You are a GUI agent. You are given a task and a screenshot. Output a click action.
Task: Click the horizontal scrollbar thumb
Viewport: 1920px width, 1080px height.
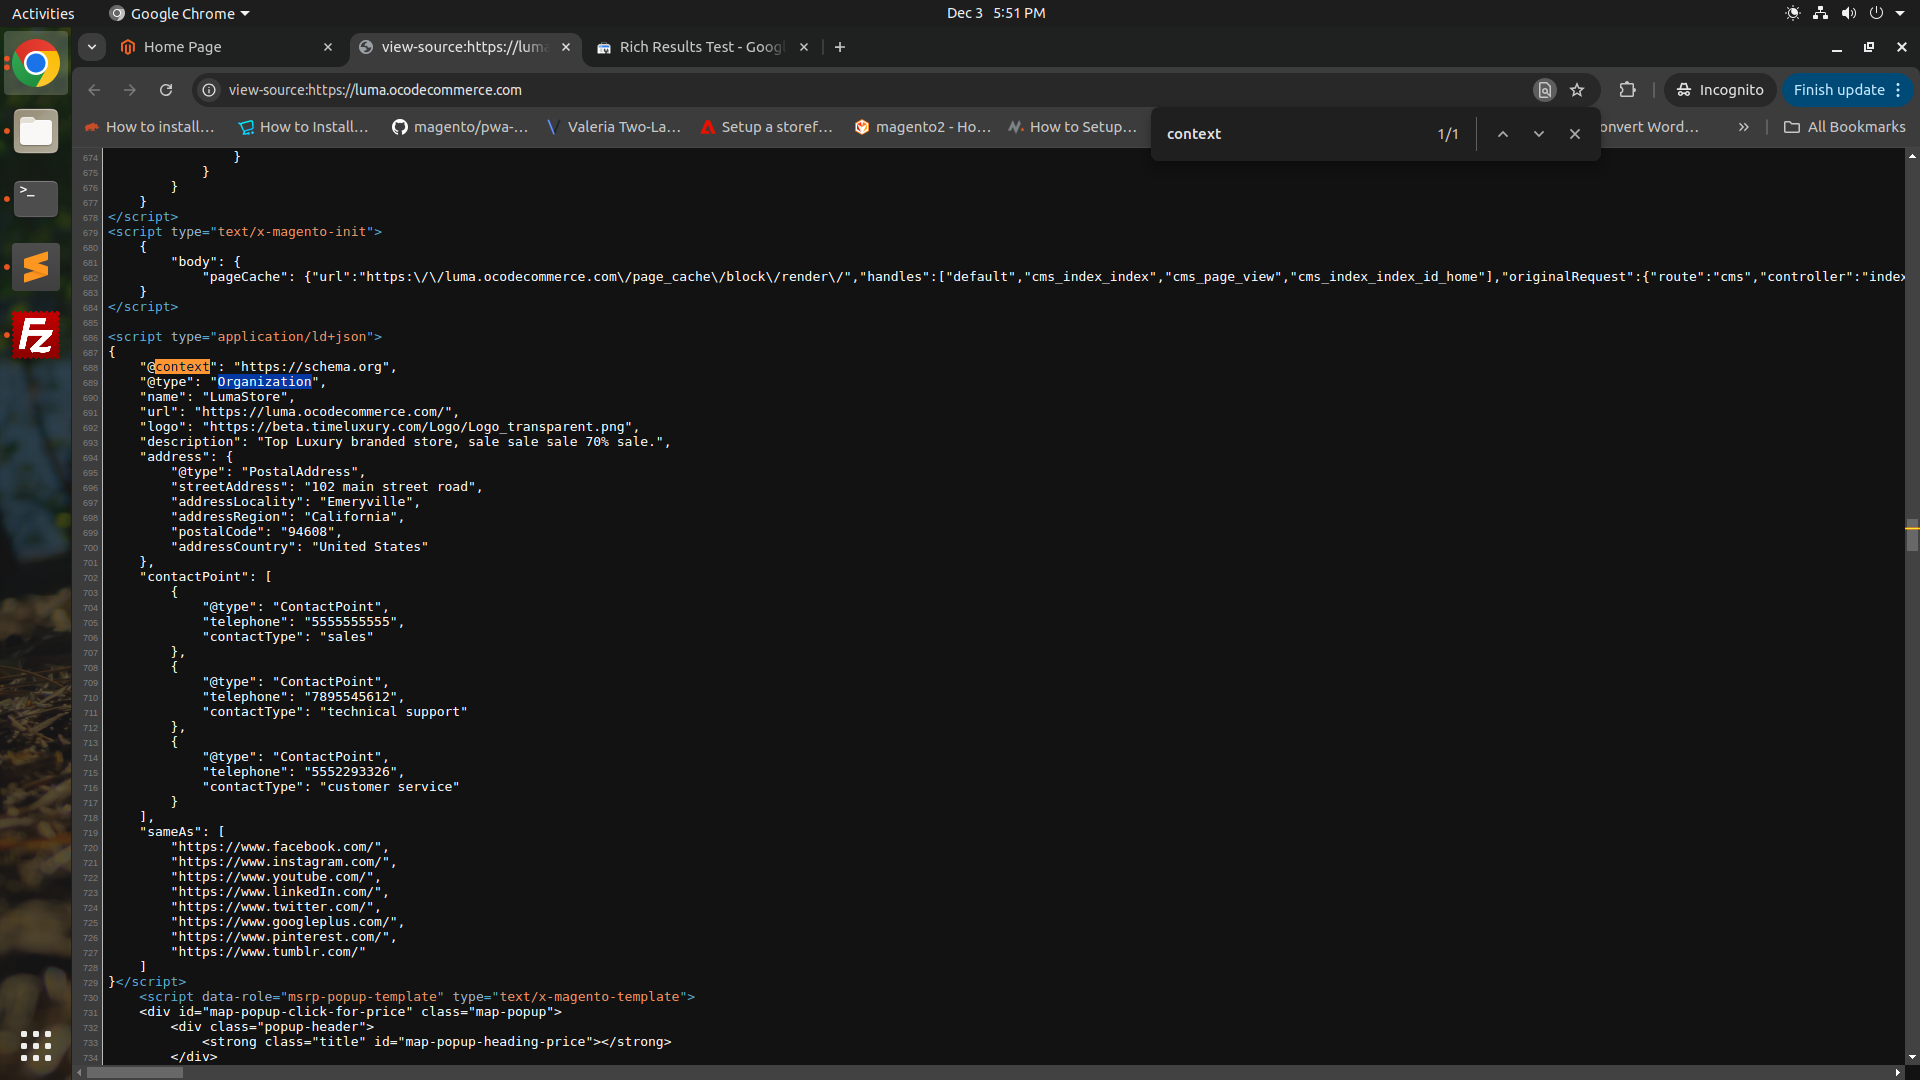point(135,1073)
